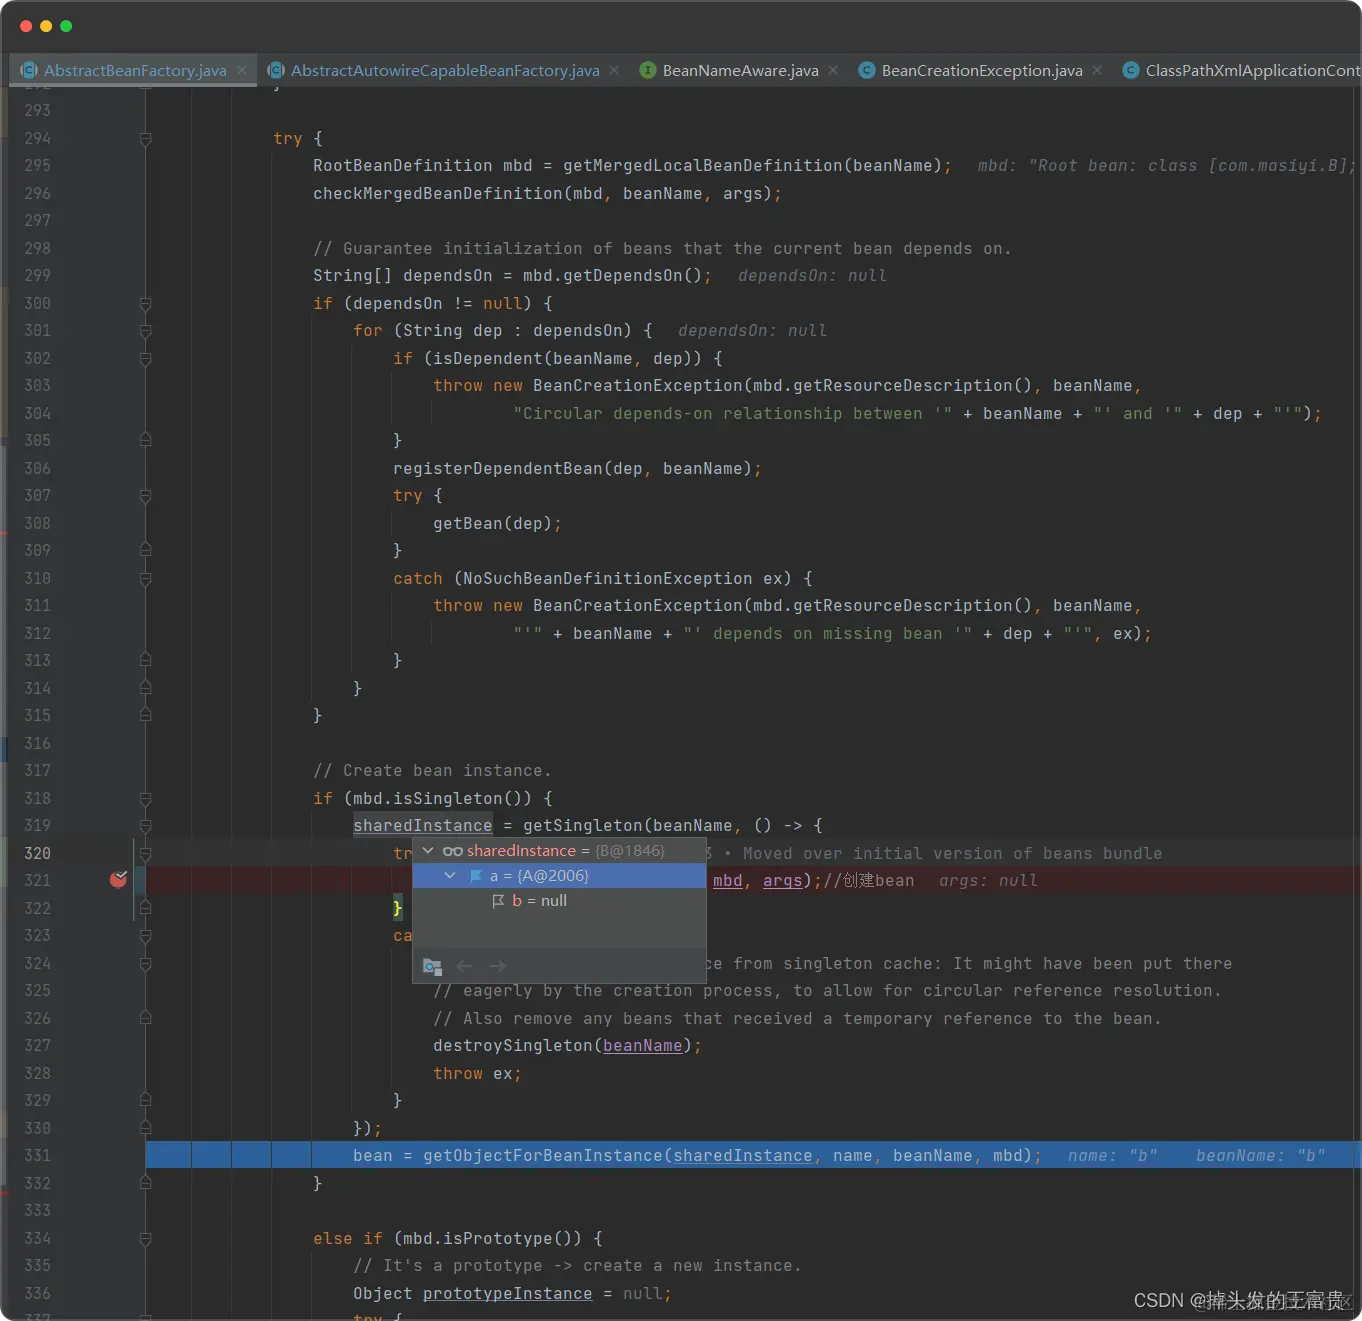Click the underlined args on line 321
1362x1321 pixels.
pyautogui.click(x=783, y=880)
